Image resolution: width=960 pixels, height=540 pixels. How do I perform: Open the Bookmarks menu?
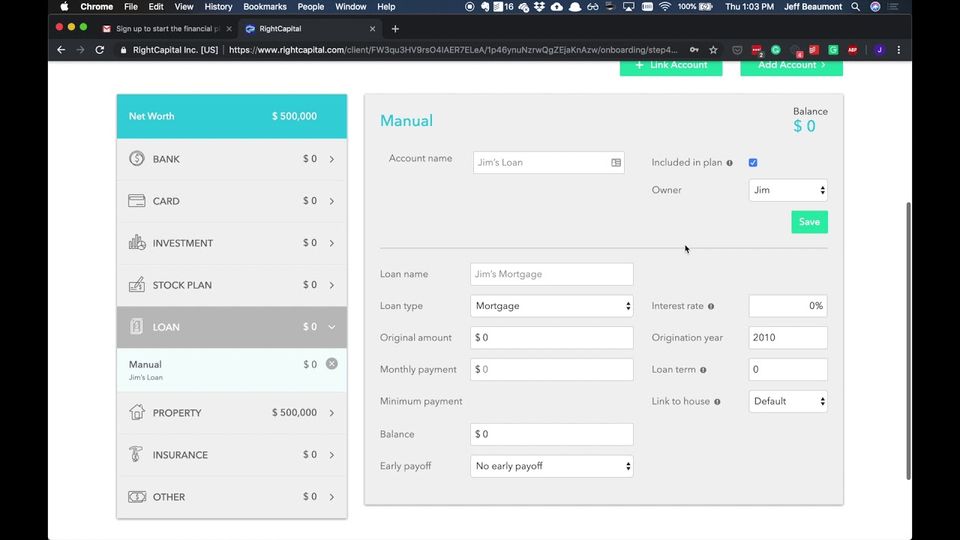[x=264, y=7]
